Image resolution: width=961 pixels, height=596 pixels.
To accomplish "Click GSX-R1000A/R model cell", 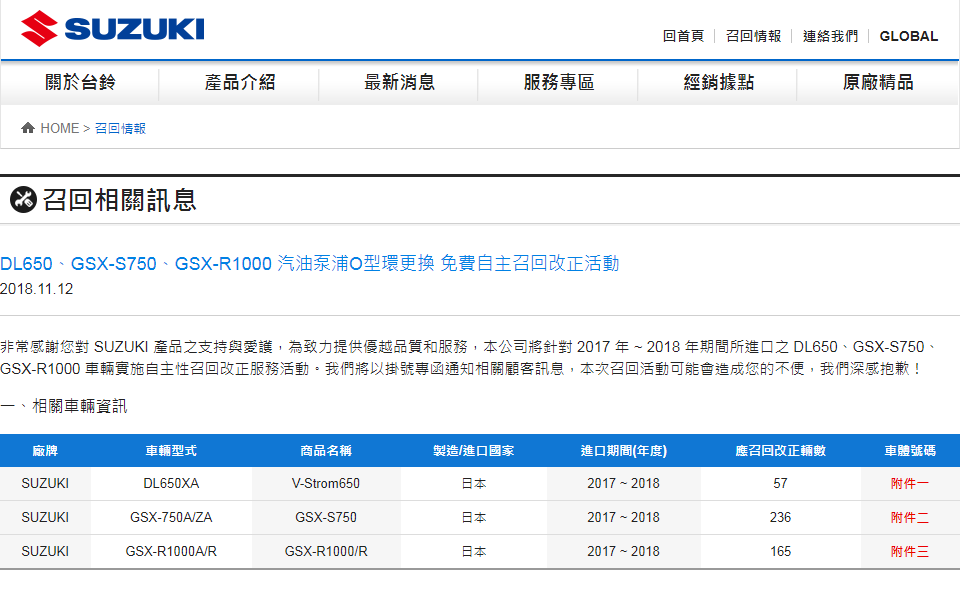I will (171, 552).
